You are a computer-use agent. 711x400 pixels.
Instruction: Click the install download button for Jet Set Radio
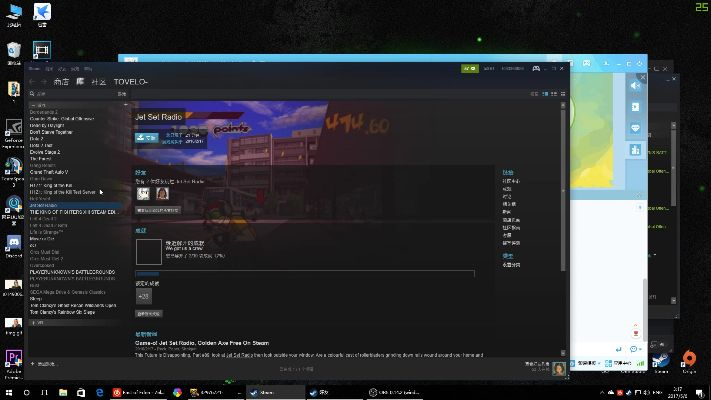click(x=146, y=137)
